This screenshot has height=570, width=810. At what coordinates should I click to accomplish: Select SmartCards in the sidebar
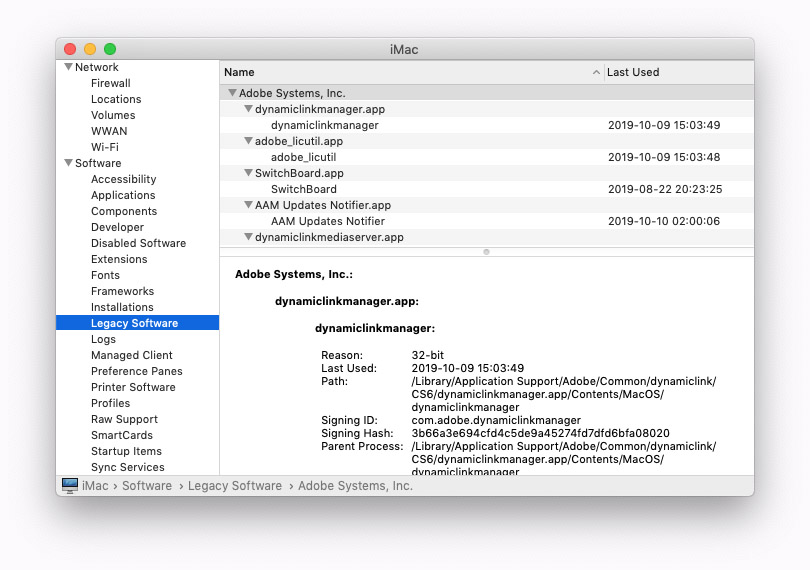coord(122,436)
